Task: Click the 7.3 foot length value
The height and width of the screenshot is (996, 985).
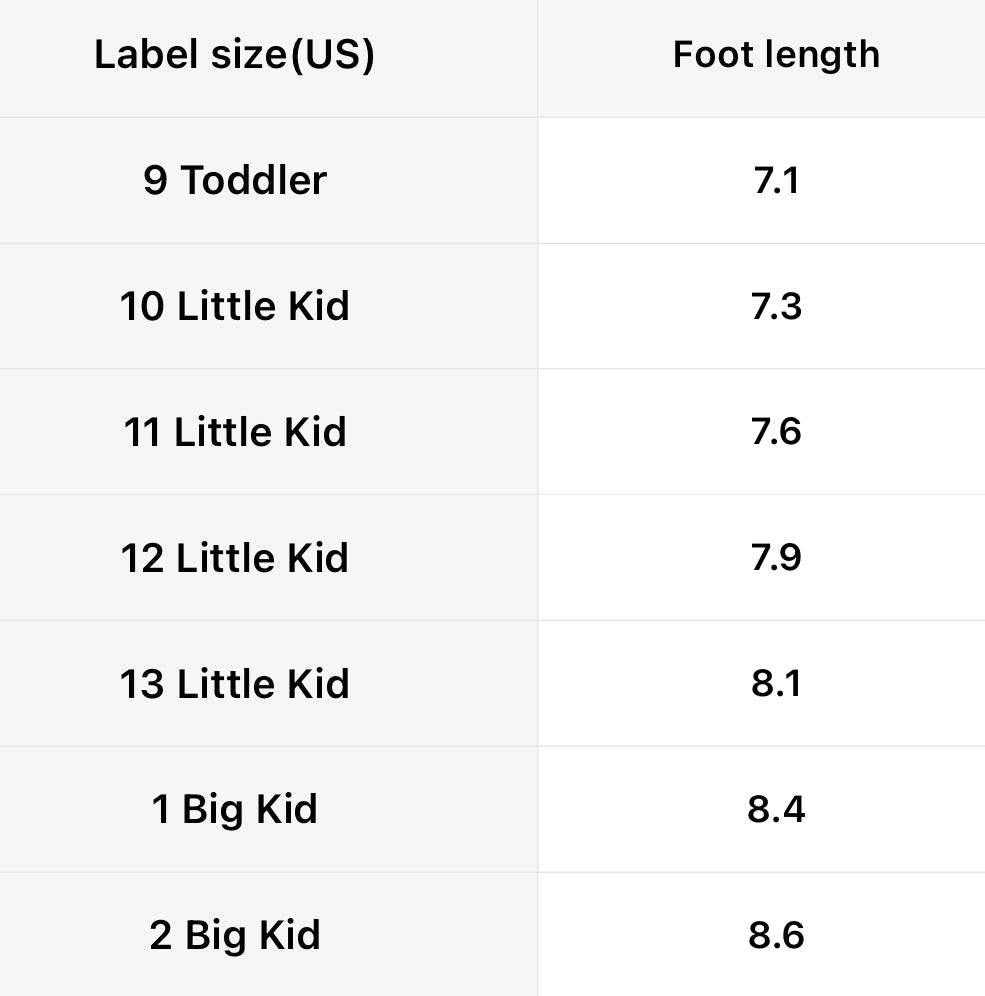Action: 776,306
